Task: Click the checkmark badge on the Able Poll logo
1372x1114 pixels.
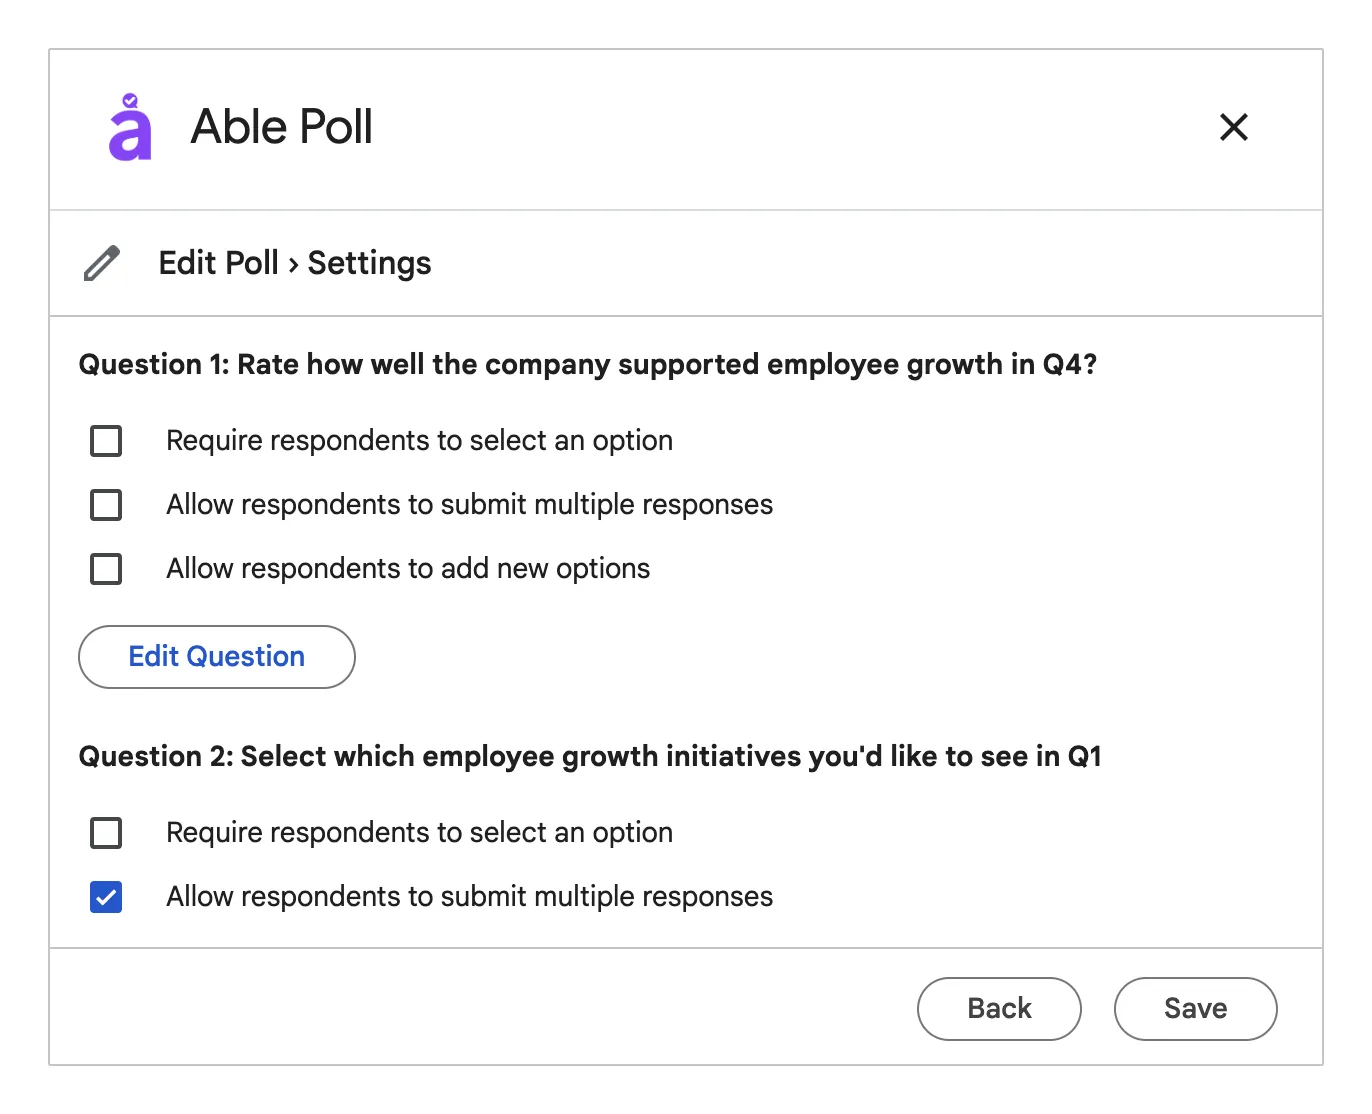Action: [130, 100]
